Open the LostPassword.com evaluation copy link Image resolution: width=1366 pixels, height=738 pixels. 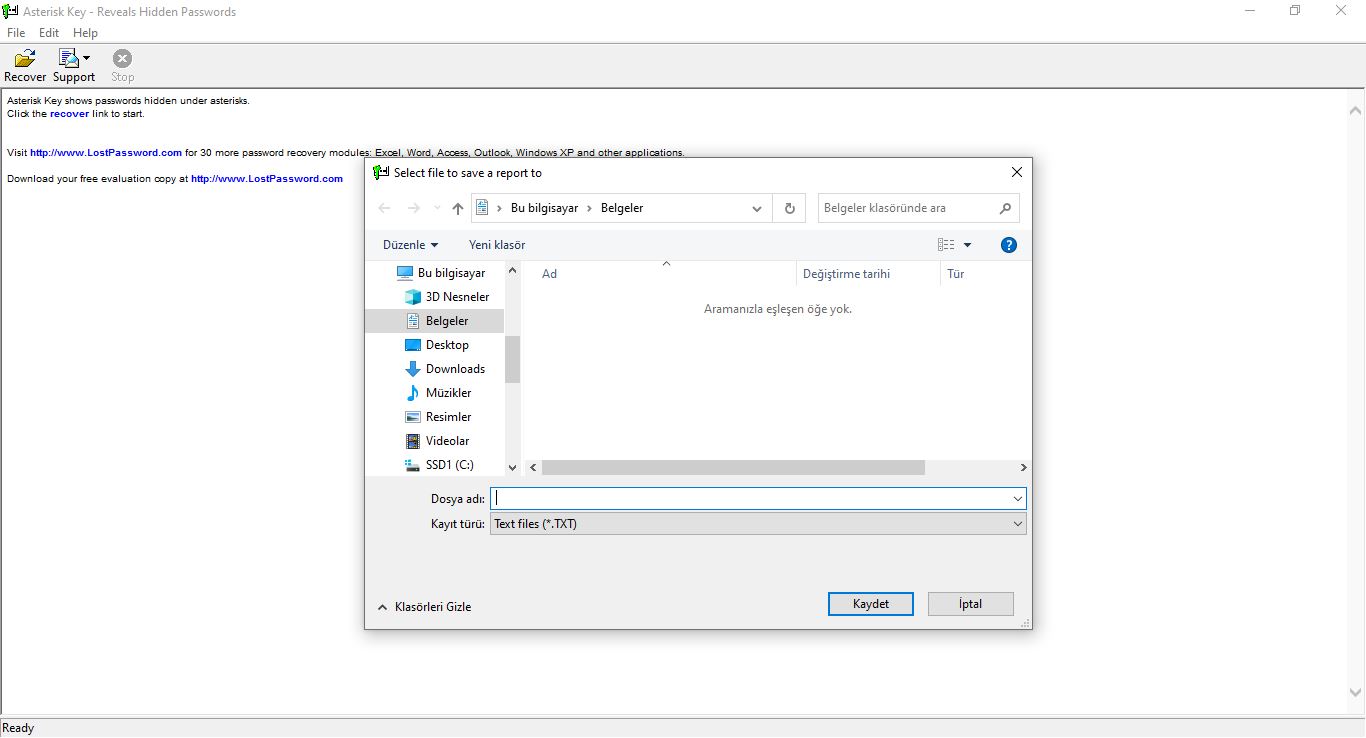click(x=267, y=179)
